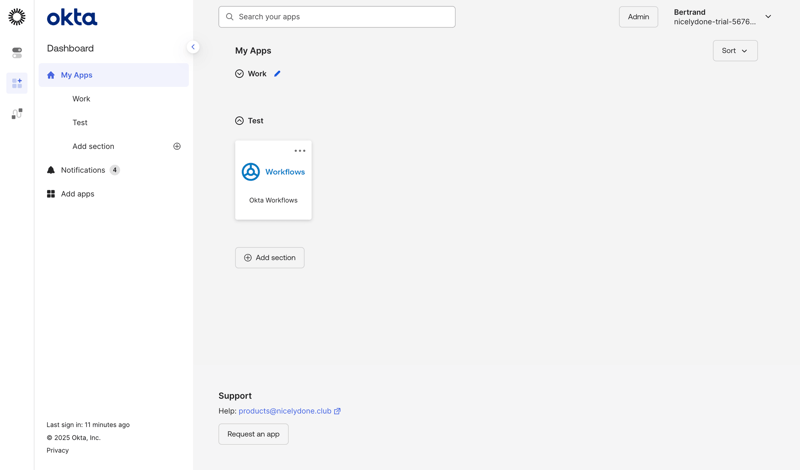Screen dimensions: 800x470
Task: Open the Privacy link in the footer
Action: [x=58, y=451]
